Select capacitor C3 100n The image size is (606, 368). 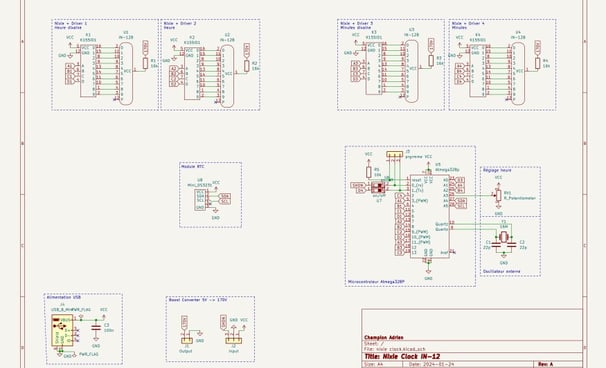coord(96,328)
